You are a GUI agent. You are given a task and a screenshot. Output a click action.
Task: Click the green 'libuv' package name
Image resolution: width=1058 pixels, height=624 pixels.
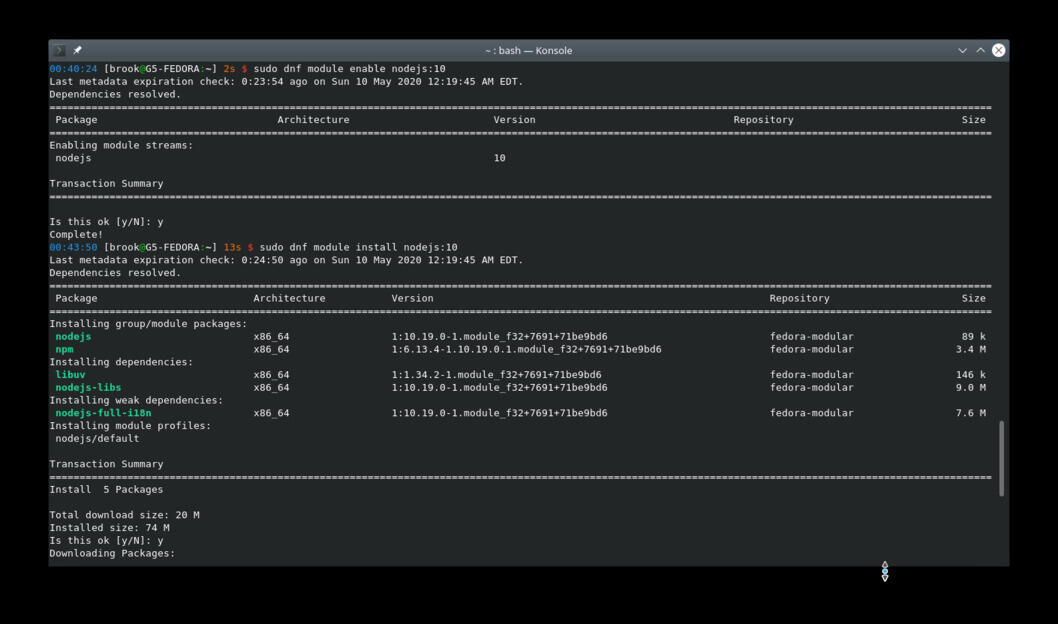(70, 375)
